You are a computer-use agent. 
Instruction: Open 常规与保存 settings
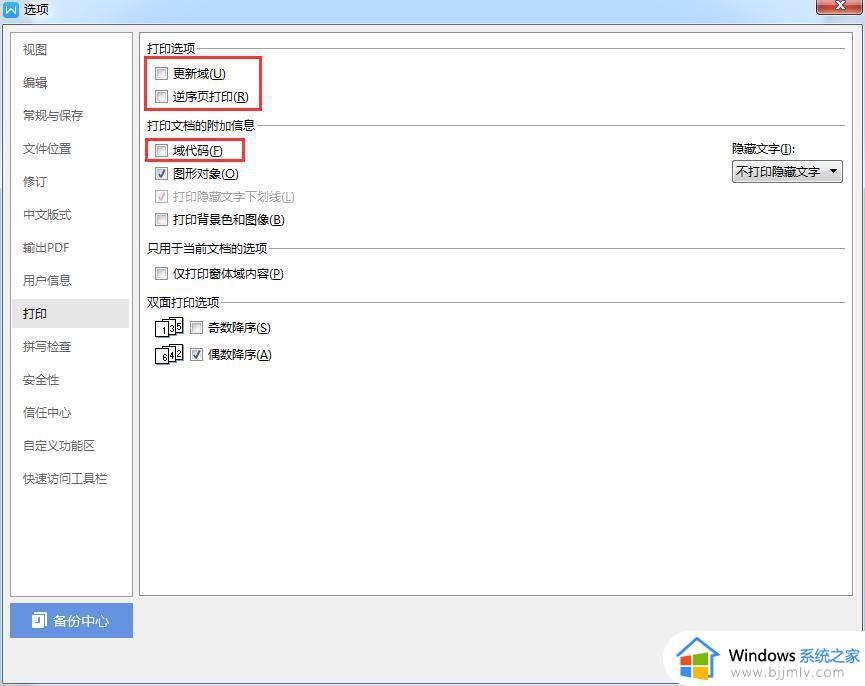(x=70, y=115)
